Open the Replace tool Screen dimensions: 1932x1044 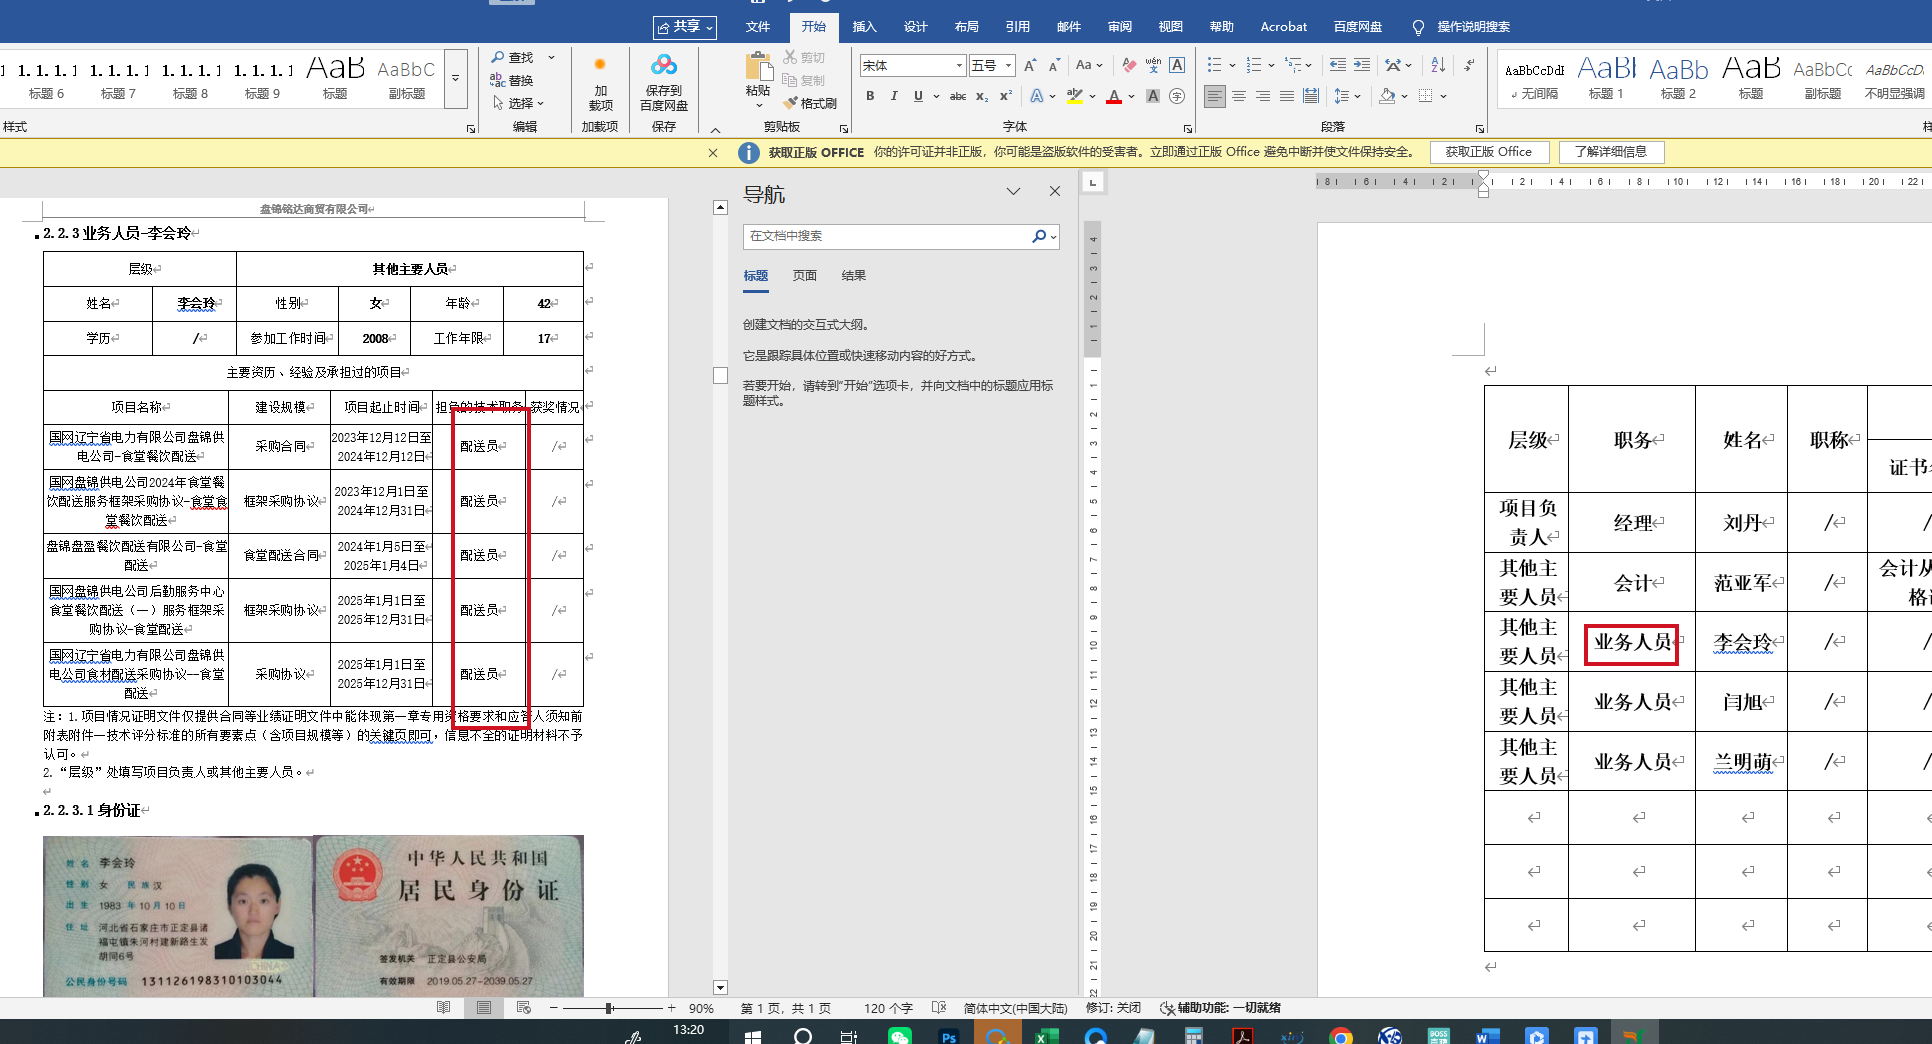point(512,81)
